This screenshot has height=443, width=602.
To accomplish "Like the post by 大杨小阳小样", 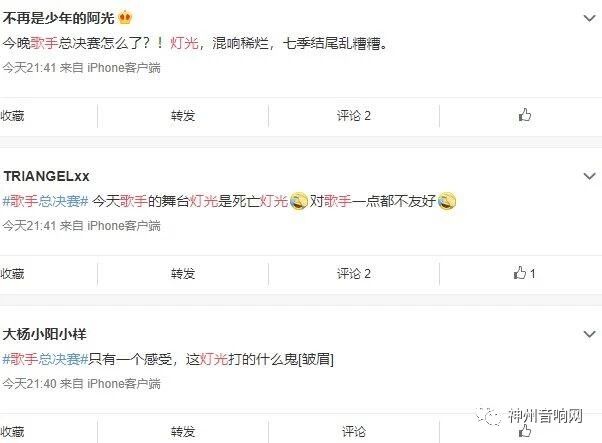I will [524, 431].
